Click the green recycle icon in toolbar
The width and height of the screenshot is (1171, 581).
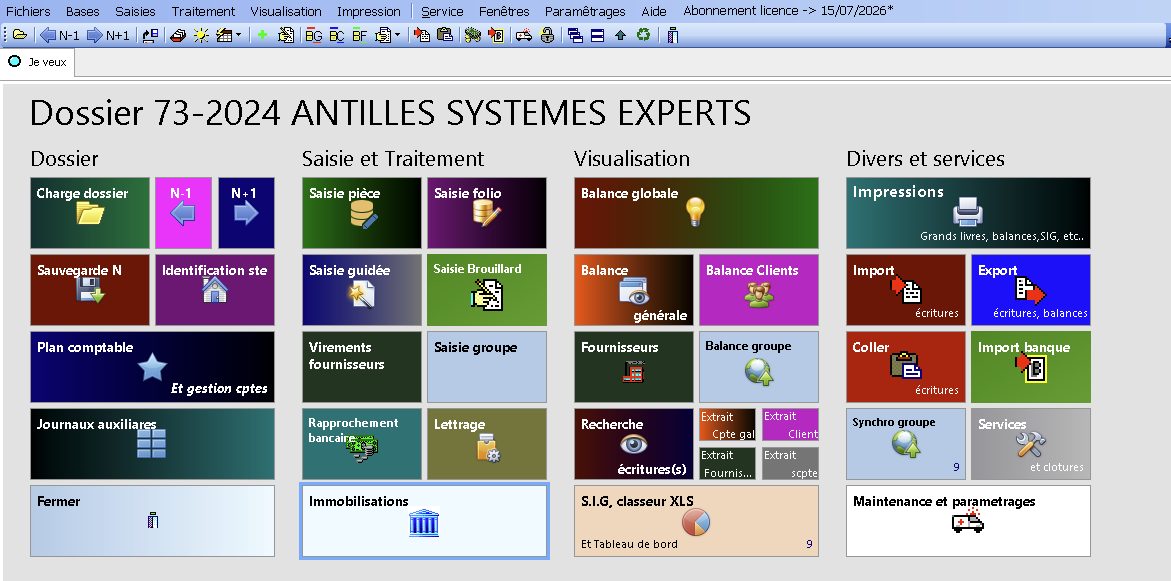[x=643, y=35]
